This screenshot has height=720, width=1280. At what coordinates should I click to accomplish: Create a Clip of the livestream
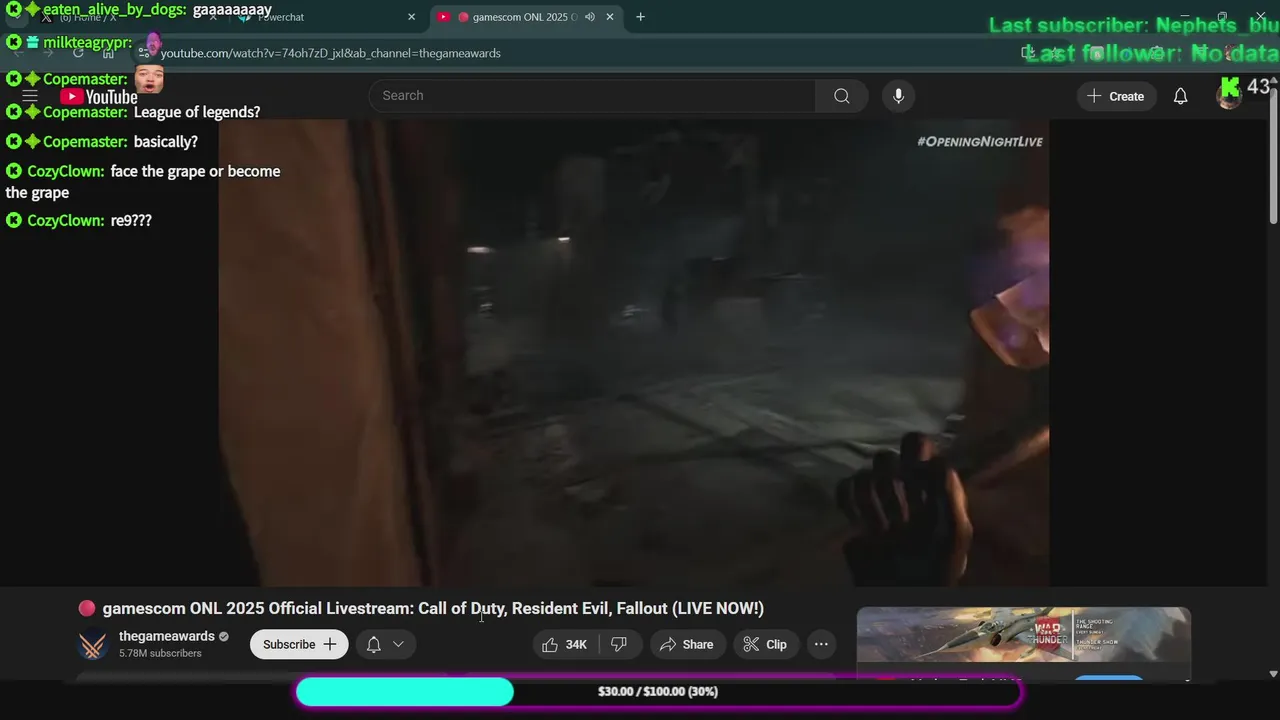[x=765, y=644]
